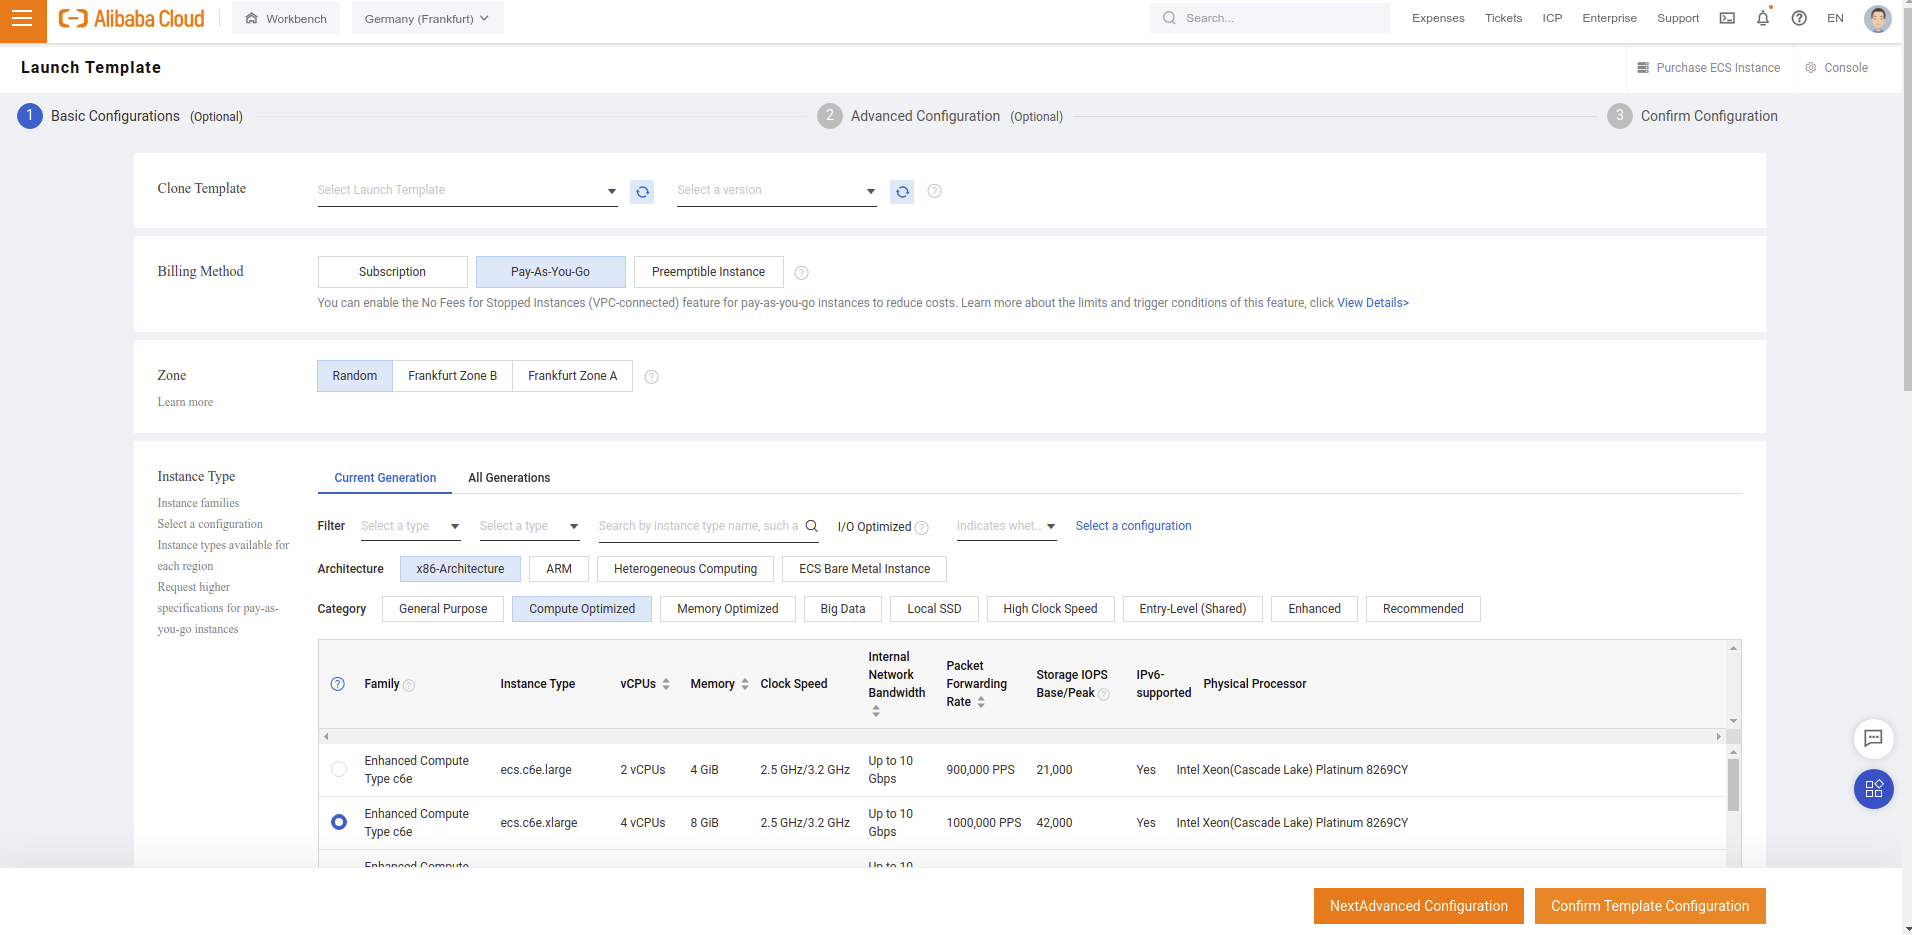This screenshot has height=935, width=1912.
Task: Refresh the template version list
Action: 902,191
